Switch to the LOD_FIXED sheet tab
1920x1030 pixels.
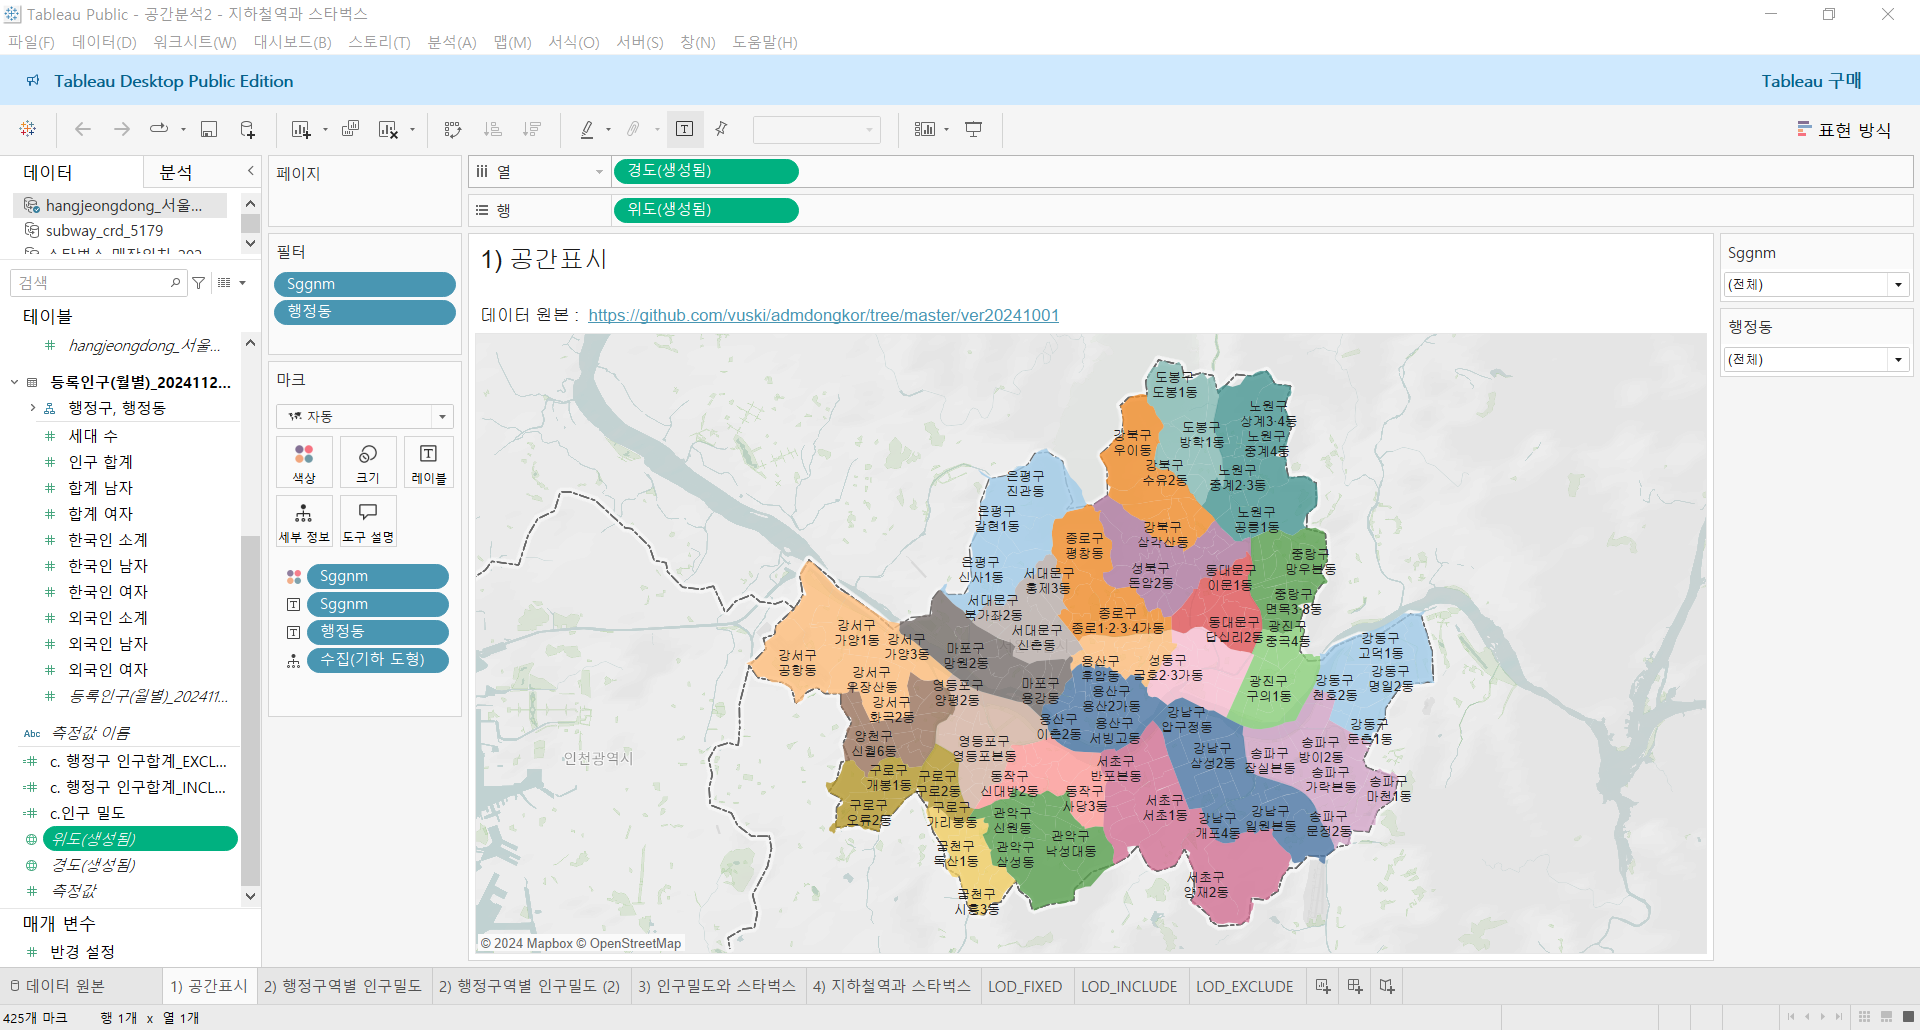(x=1025, y=986)
